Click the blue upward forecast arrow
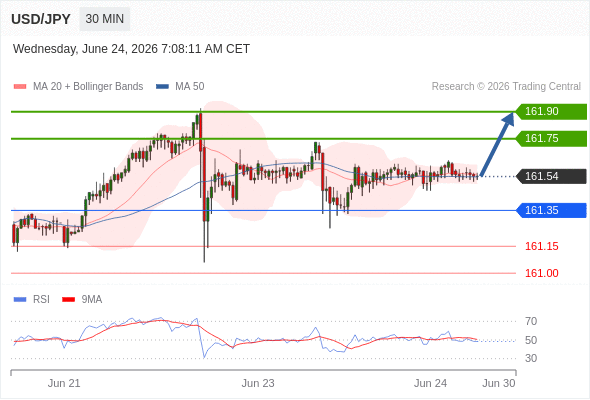The height and width of the screenshot is (400, 590). [497, 144]
